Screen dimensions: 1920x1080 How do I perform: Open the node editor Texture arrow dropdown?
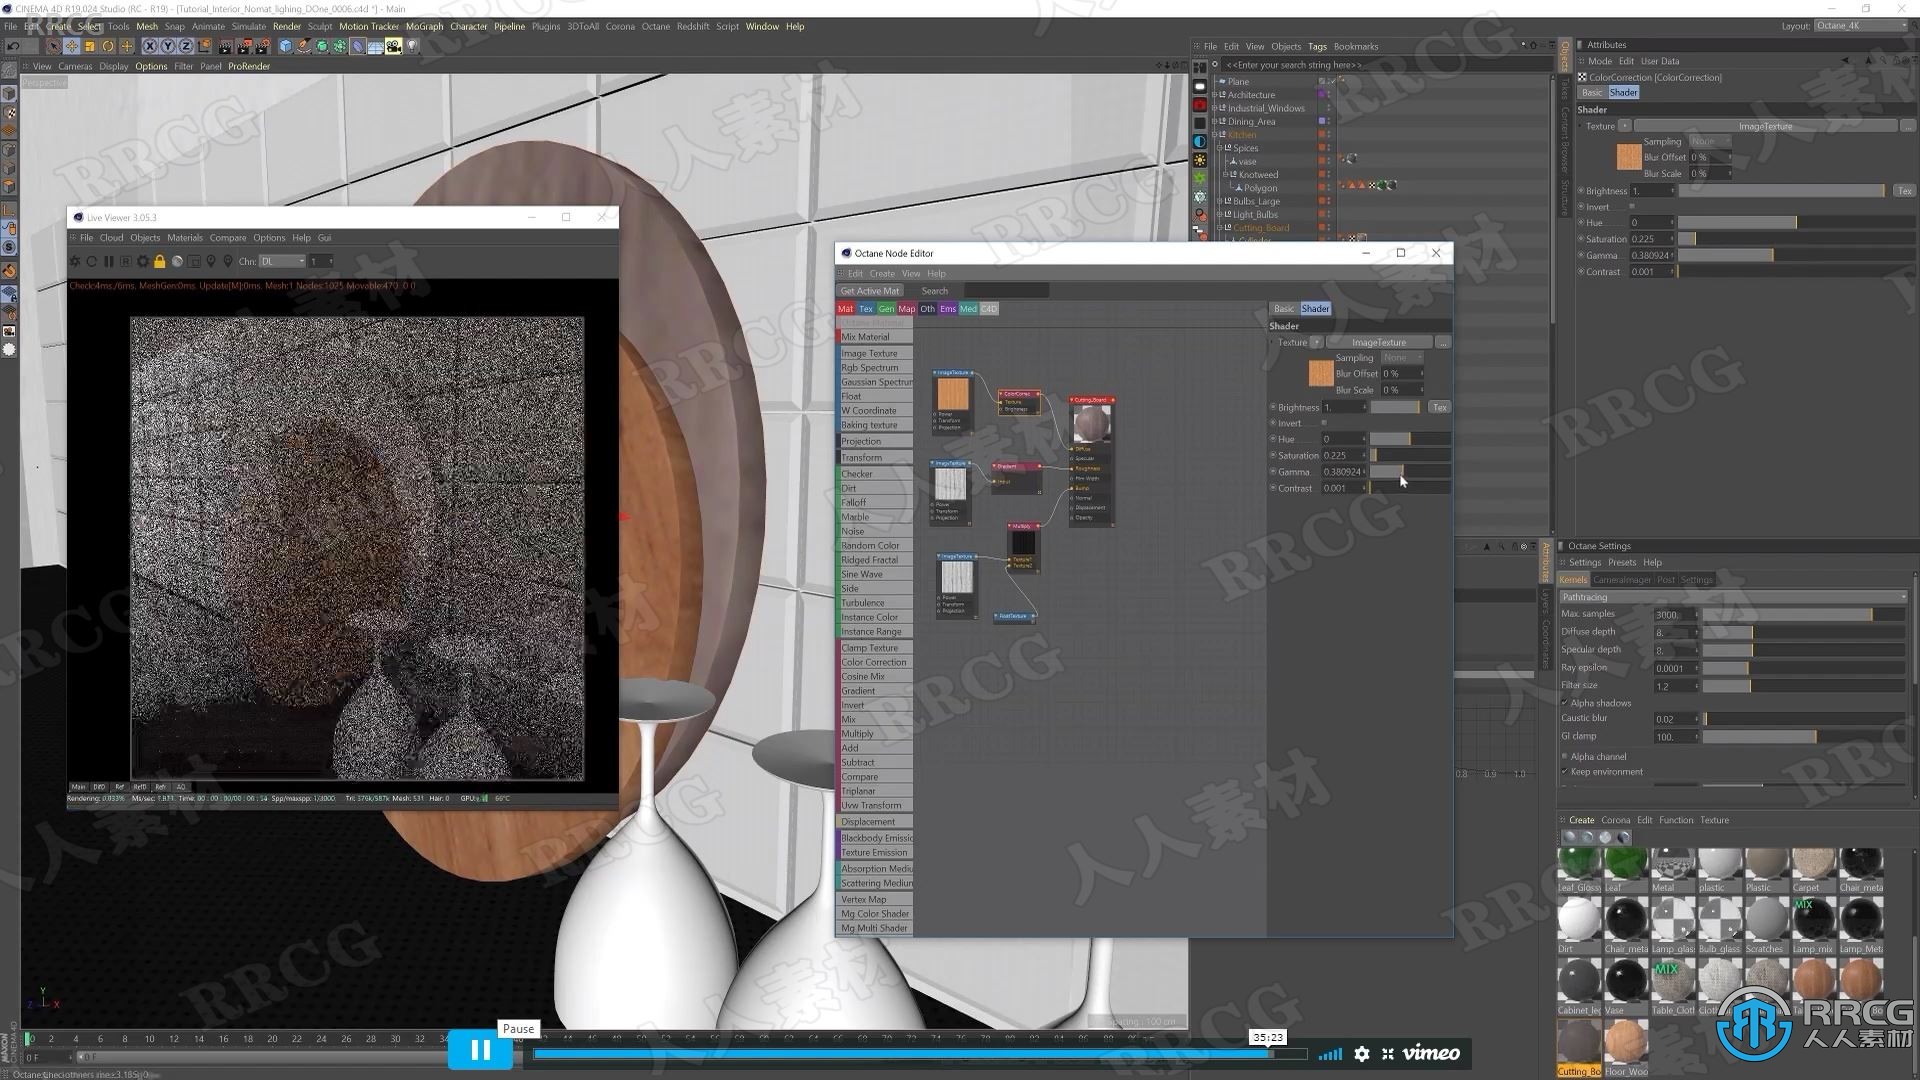[x=1317, y=342]
